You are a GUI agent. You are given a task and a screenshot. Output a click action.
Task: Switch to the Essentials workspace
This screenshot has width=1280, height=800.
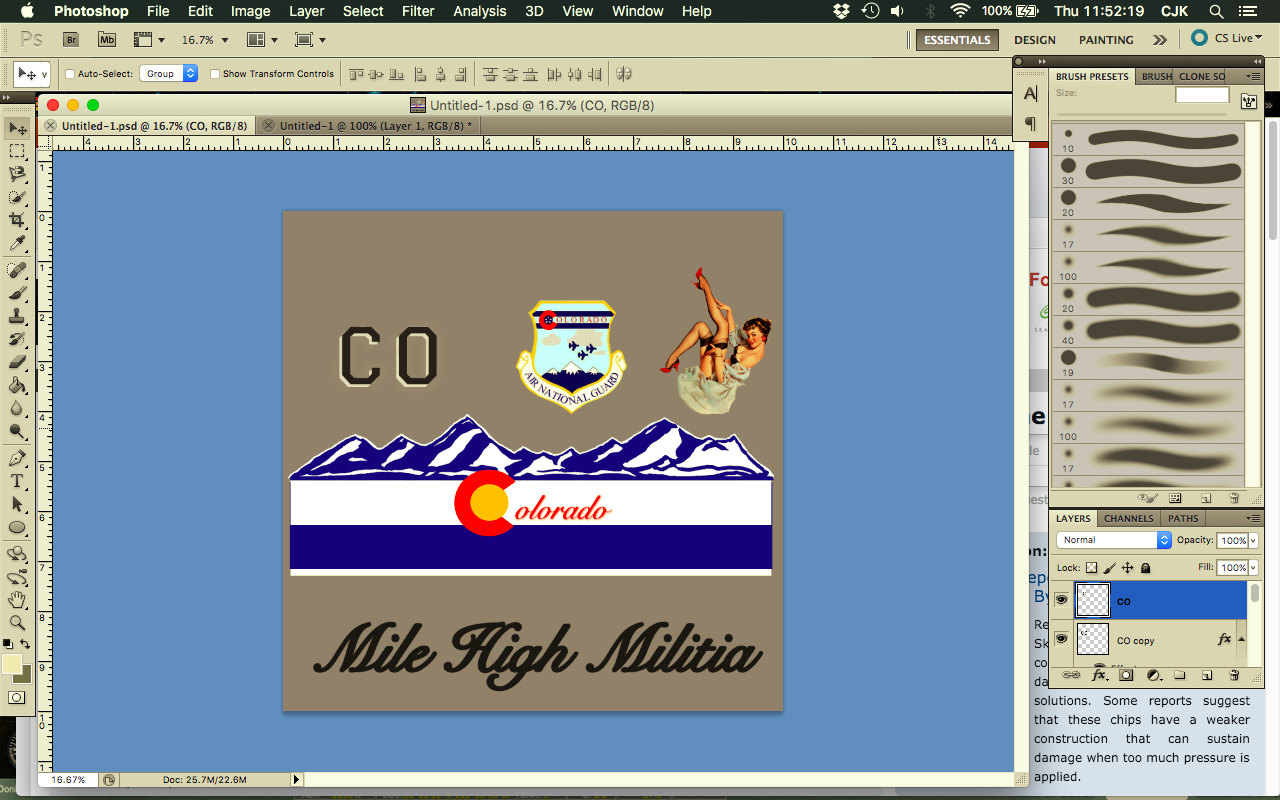click(957, 40)
